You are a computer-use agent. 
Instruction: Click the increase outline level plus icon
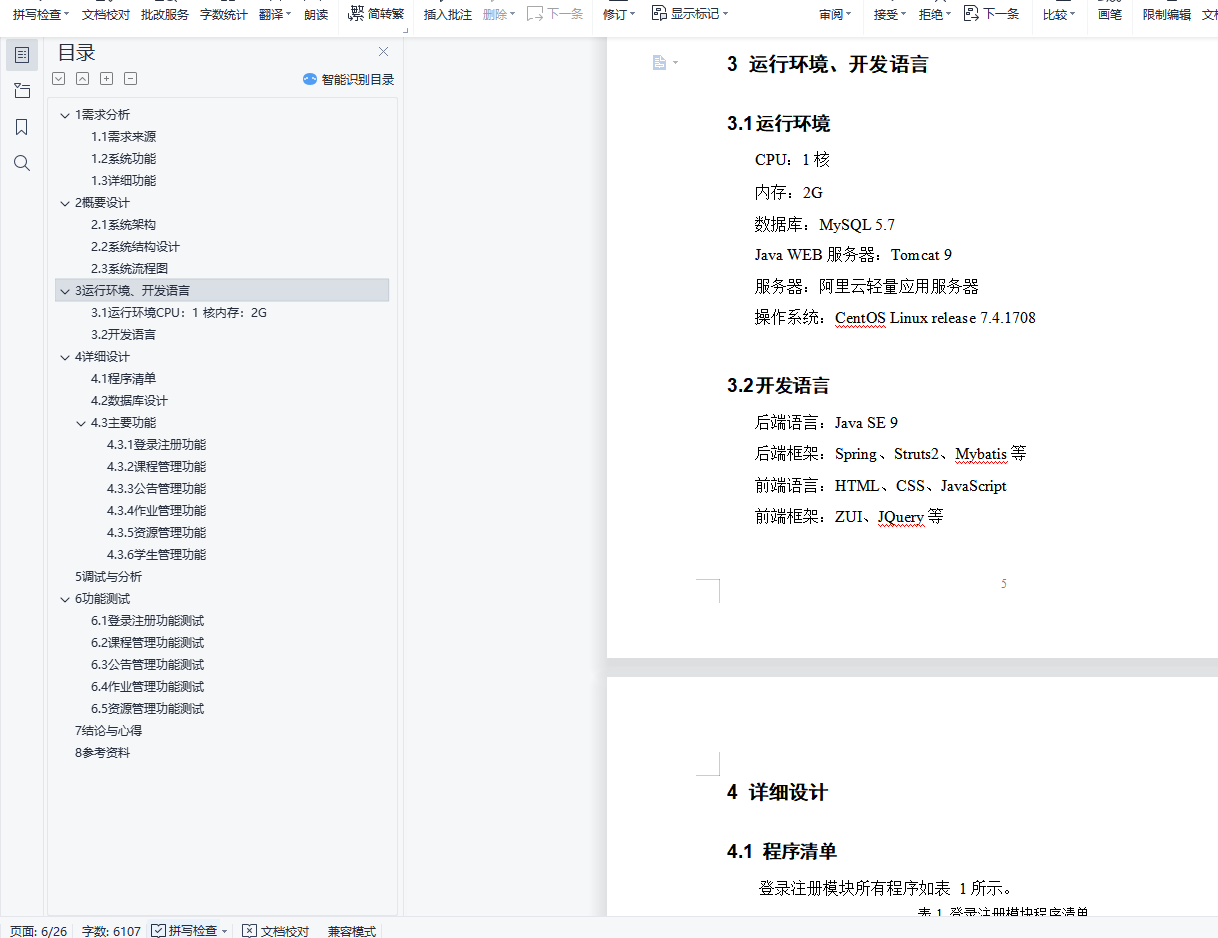[x=107, y=79]
